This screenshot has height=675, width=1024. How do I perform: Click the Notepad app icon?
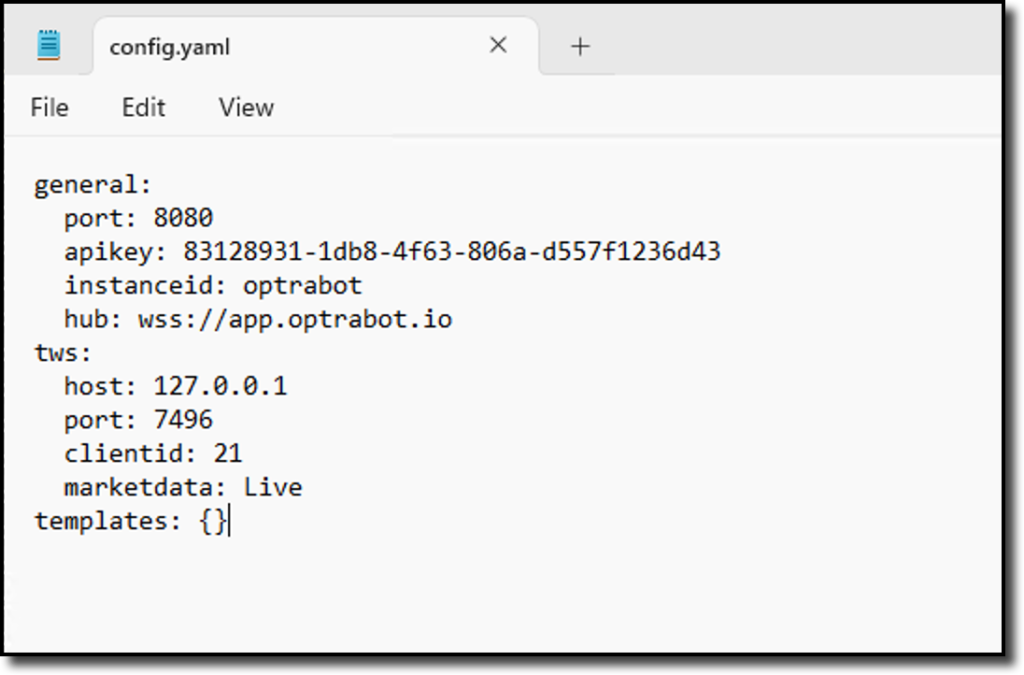point(48,45)
